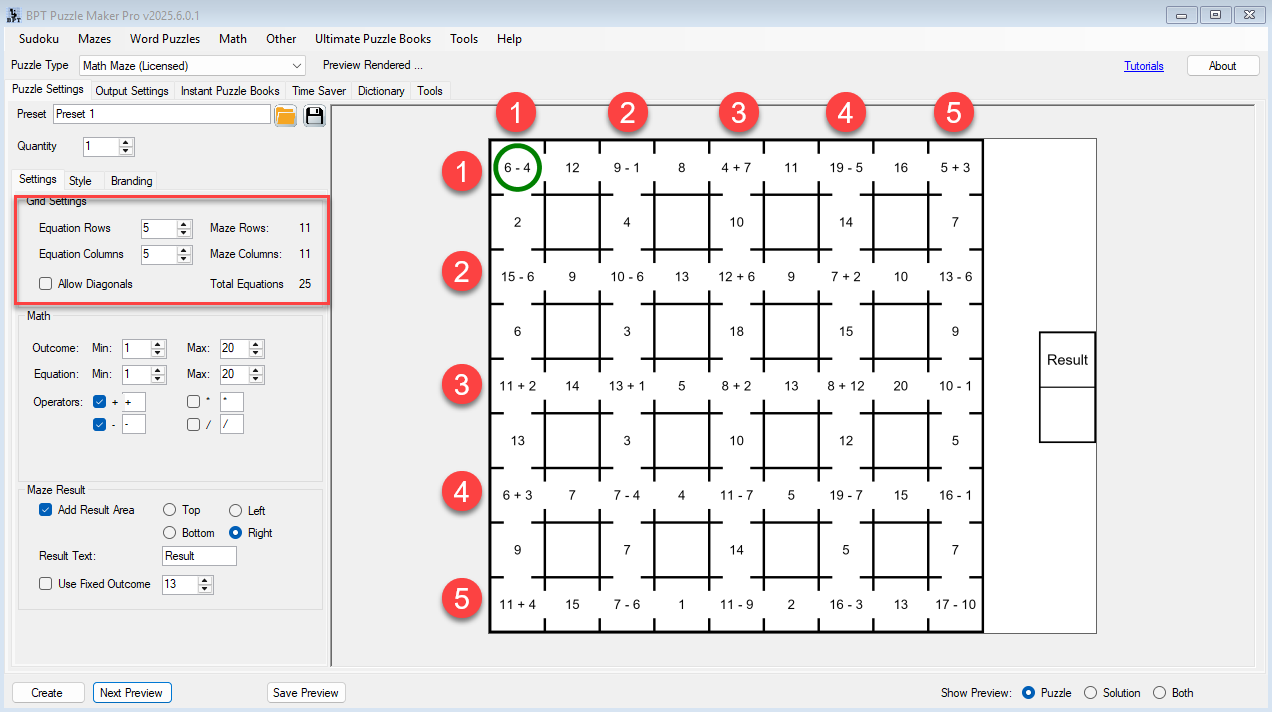
Task: Select the Solution preview radio button
Action: (1091, 693)
